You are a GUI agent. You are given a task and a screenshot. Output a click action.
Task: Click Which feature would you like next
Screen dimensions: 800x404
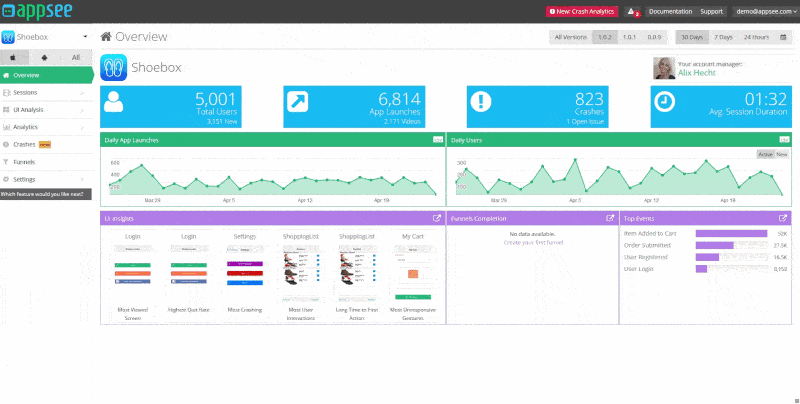(45, 194)
